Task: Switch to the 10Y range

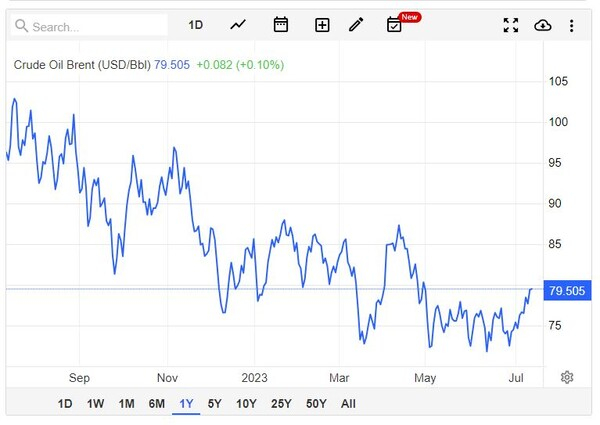Action: 246,404
